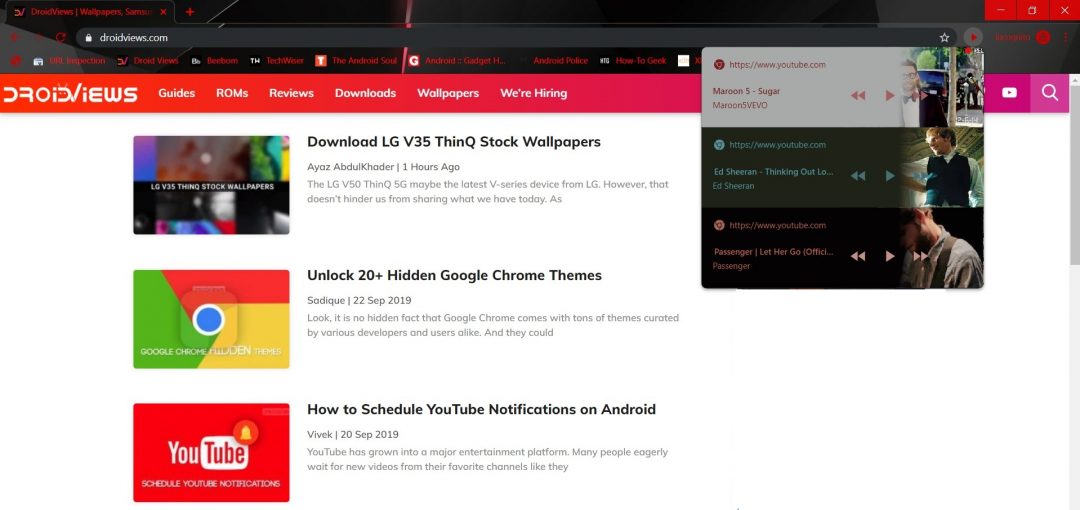
Task: Click Ayaz AbdulKhader author byline
Action: pos(351,167)
